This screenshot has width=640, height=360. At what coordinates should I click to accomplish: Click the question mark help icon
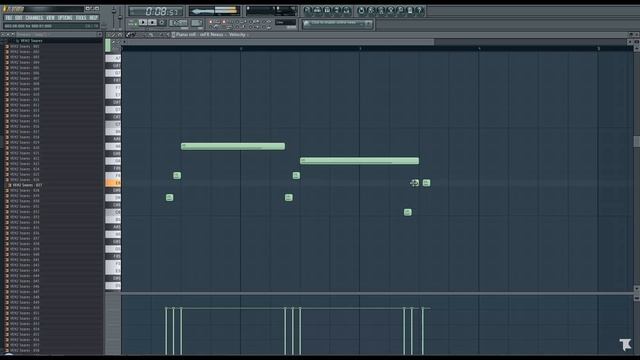coord(419,11)
